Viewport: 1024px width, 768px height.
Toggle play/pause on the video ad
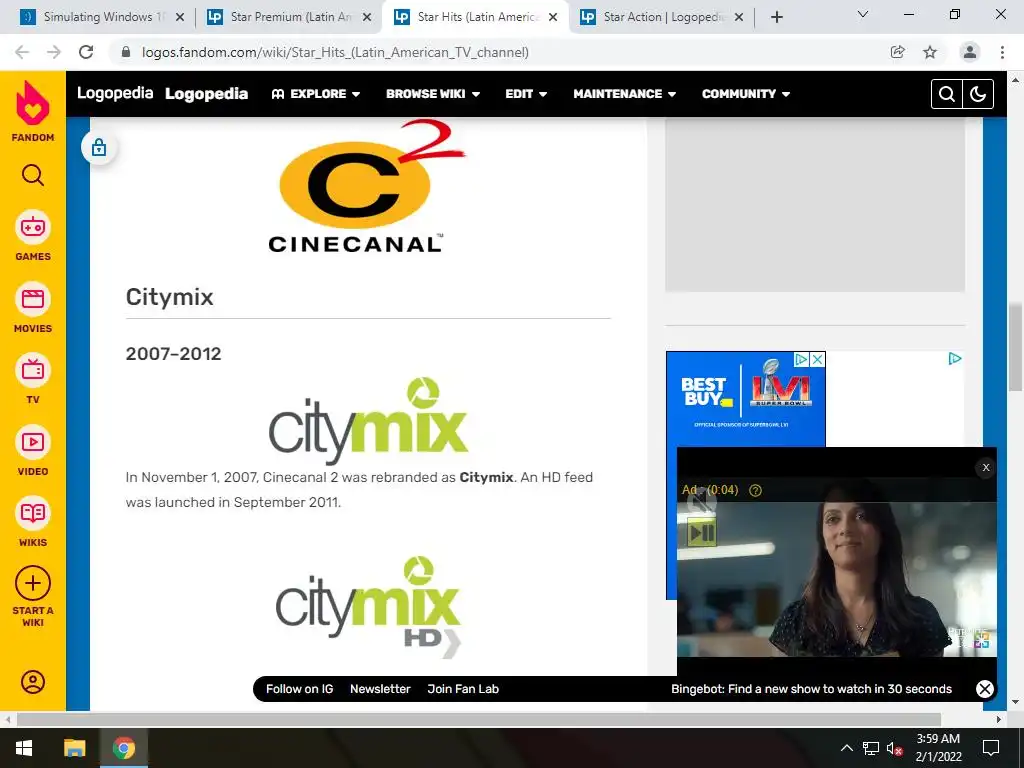702,533
